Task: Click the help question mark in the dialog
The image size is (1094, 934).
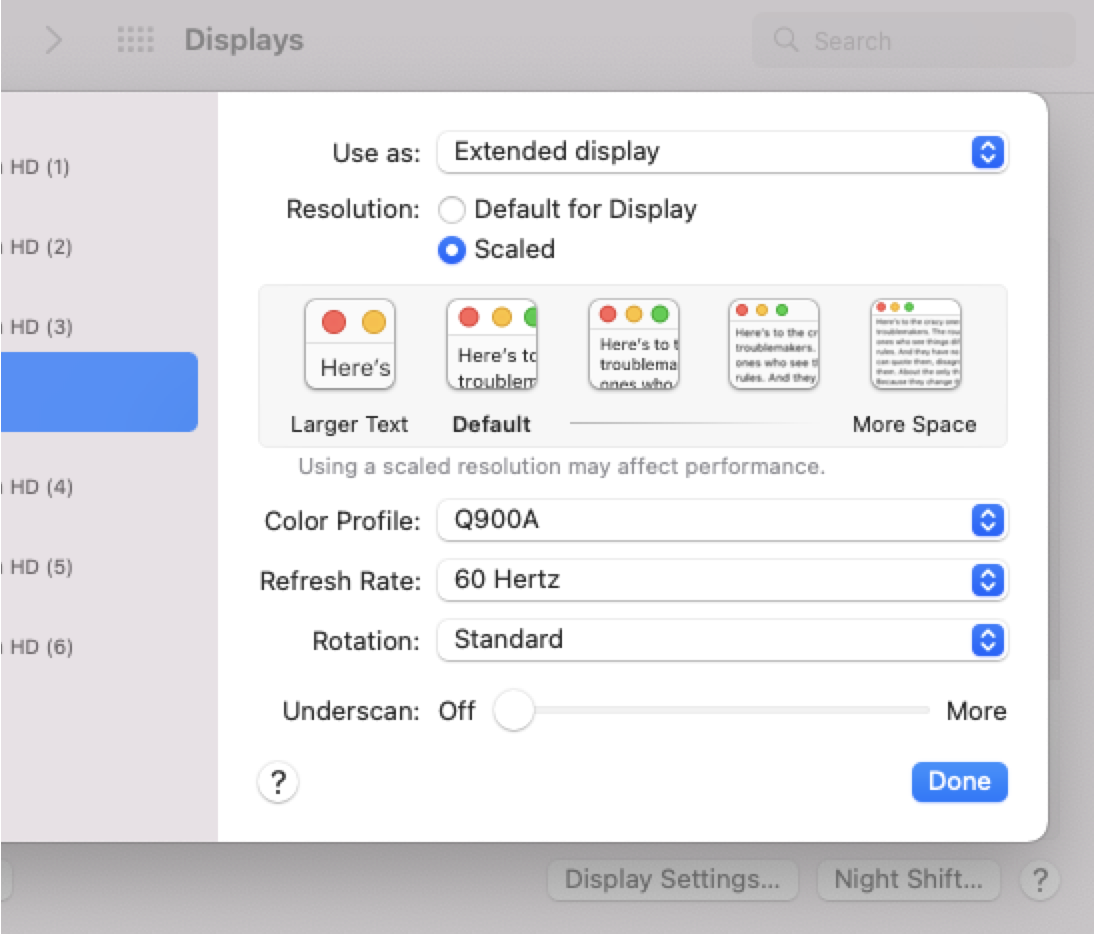Action: pyautogui.click(x=278, y=782)
